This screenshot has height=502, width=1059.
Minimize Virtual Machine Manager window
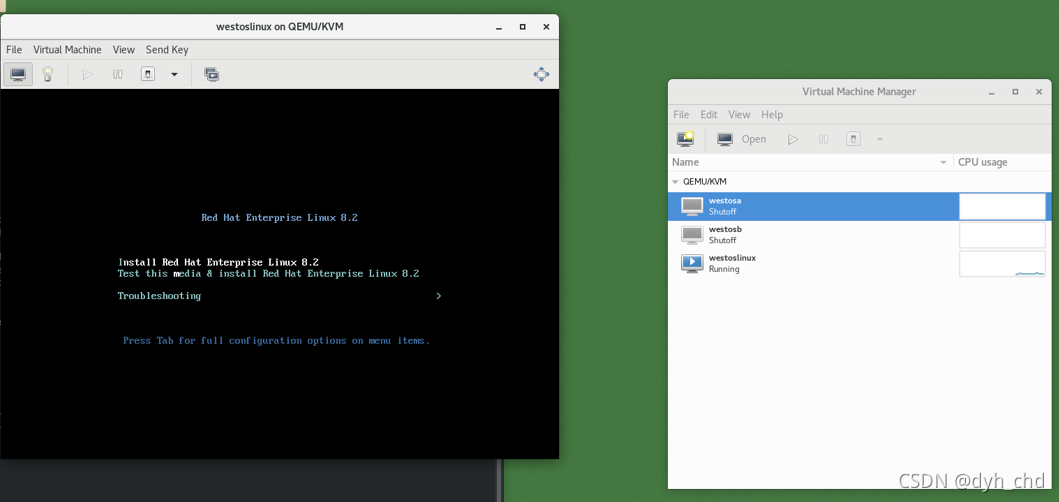991,92
